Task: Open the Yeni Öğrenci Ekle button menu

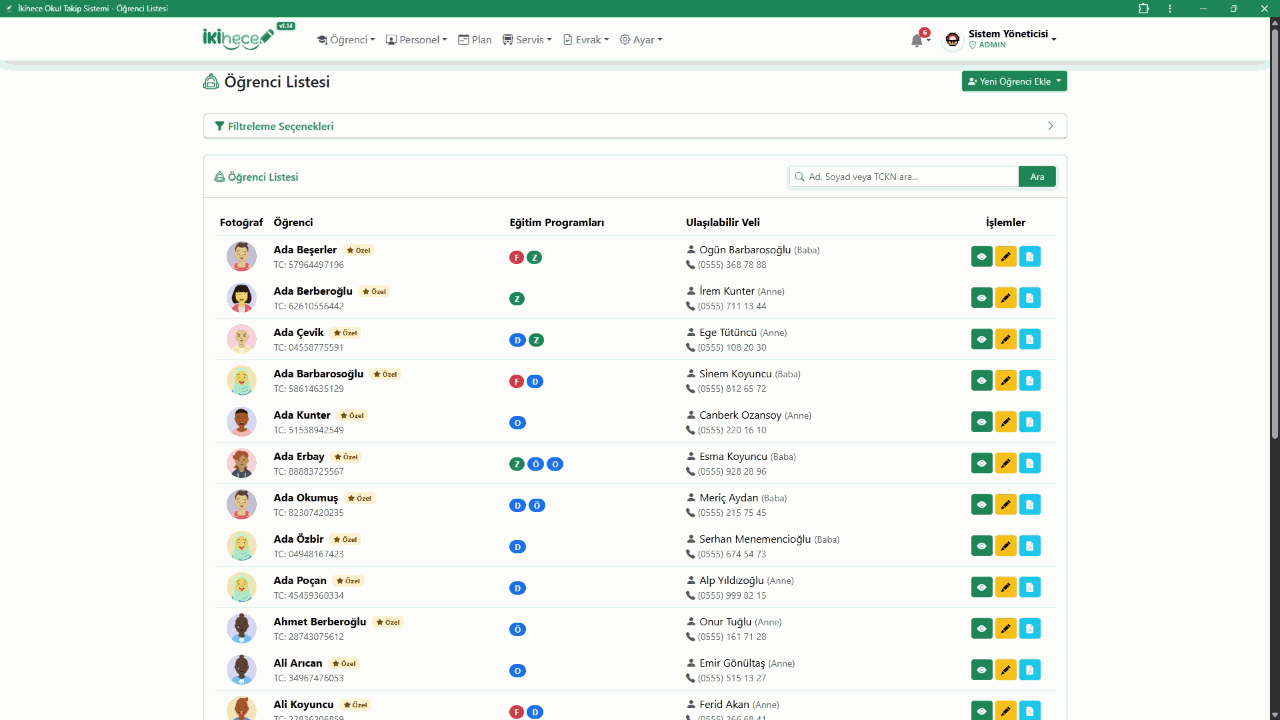Action: pyautogui.click(x=1014, y=81)
